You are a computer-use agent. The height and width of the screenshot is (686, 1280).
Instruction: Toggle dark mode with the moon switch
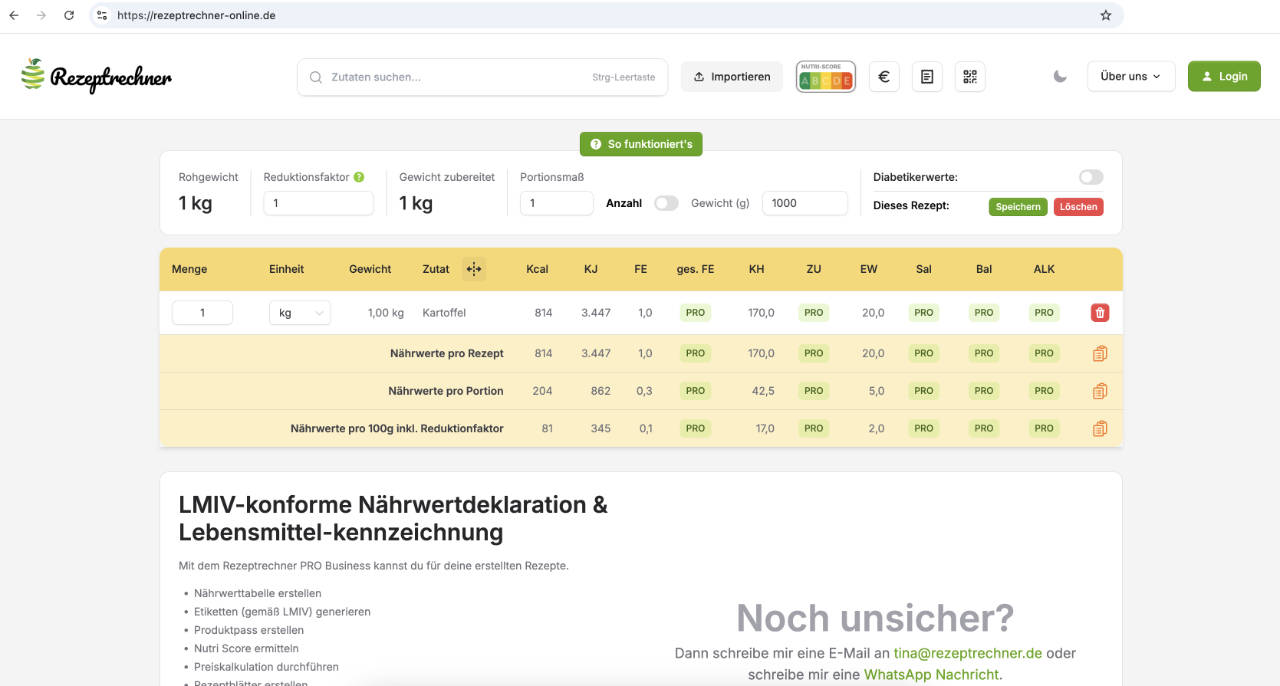tap(1059, 76)
